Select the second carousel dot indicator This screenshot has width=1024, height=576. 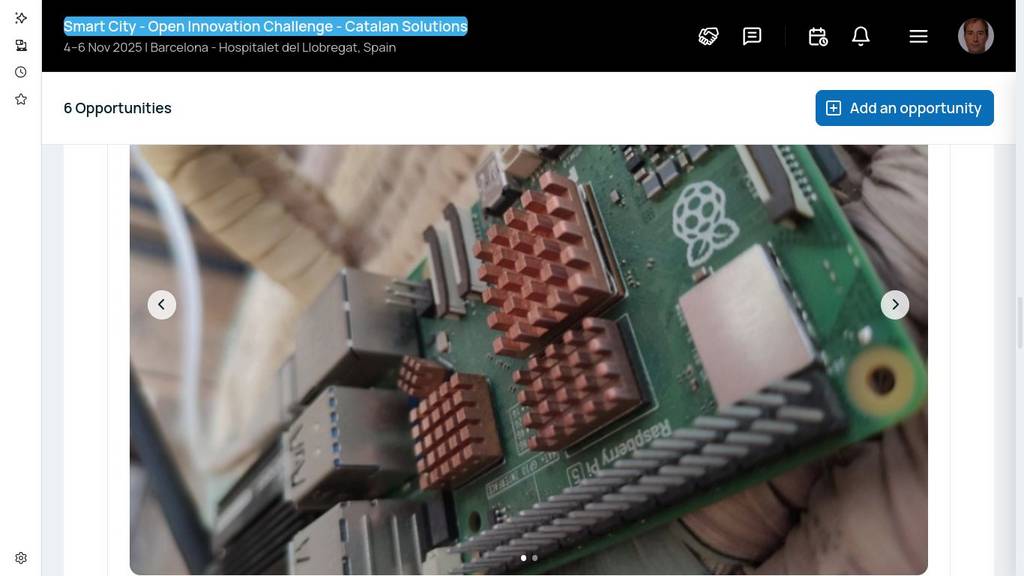point(535,558)
